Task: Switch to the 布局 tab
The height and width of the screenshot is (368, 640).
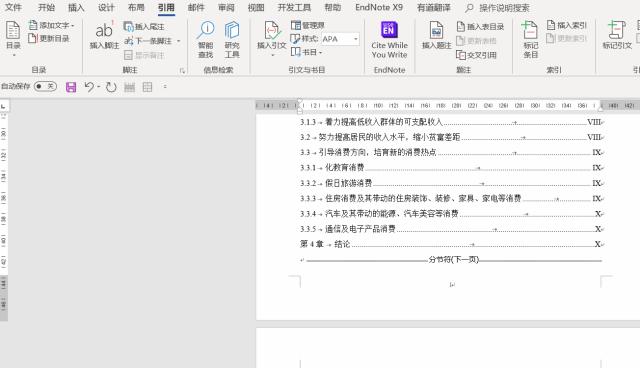Action: [x=136, y=7]
